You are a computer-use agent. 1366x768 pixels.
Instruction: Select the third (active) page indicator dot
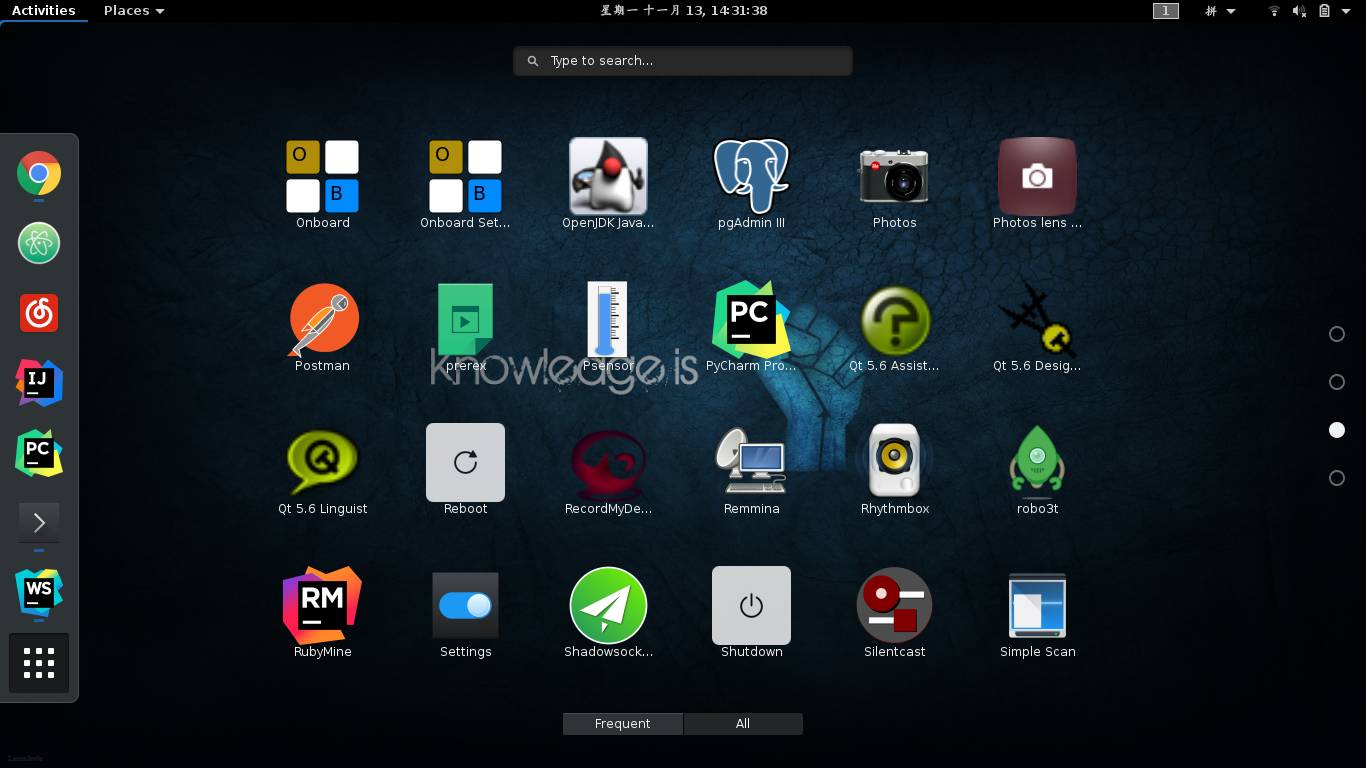coord(1337,430)
